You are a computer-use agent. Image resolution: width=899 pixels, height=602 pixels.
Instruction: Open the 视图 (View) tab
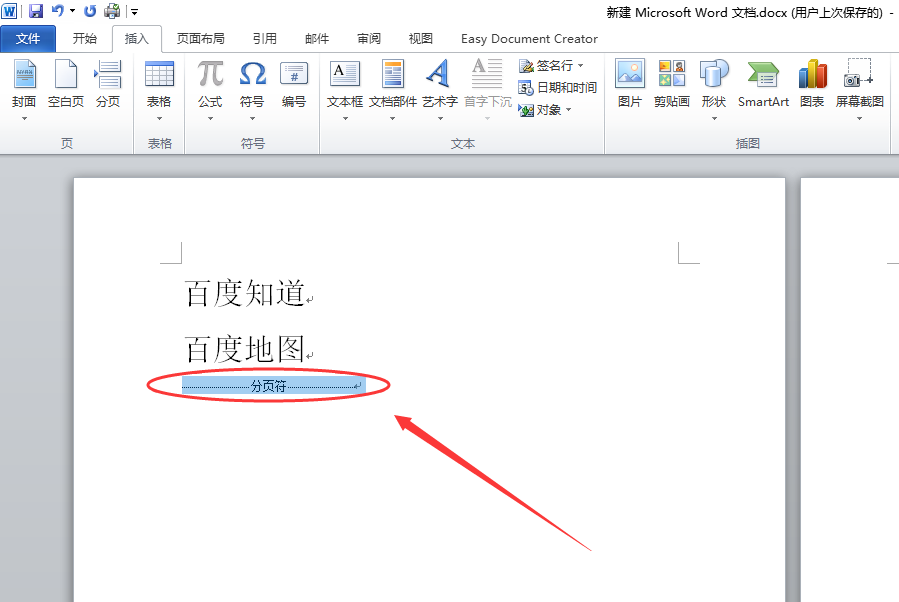tap(421, 38)
